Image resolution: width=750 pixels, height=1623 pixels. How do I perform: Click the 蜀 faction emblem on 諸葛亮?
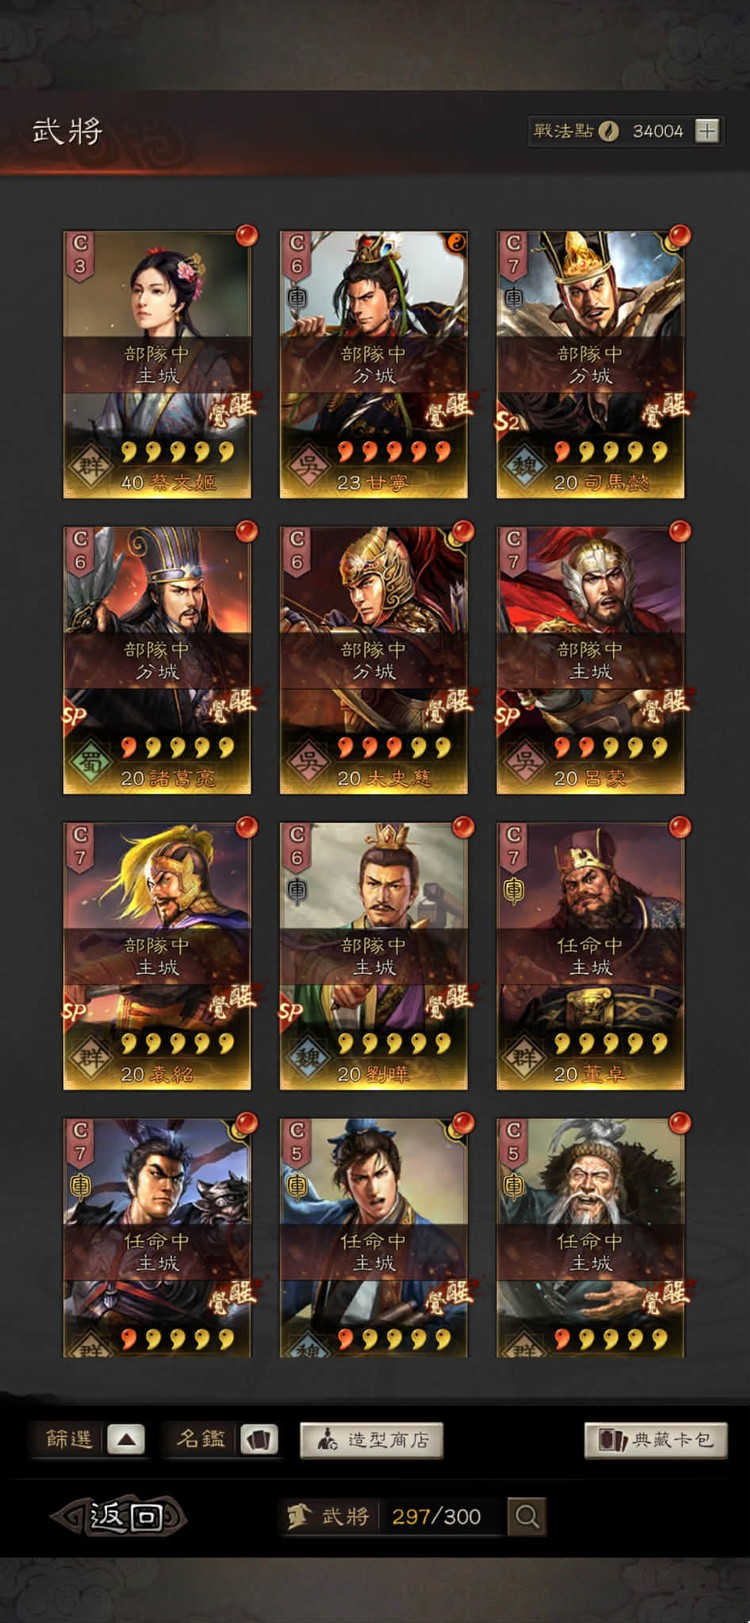[x=91, y=763]
